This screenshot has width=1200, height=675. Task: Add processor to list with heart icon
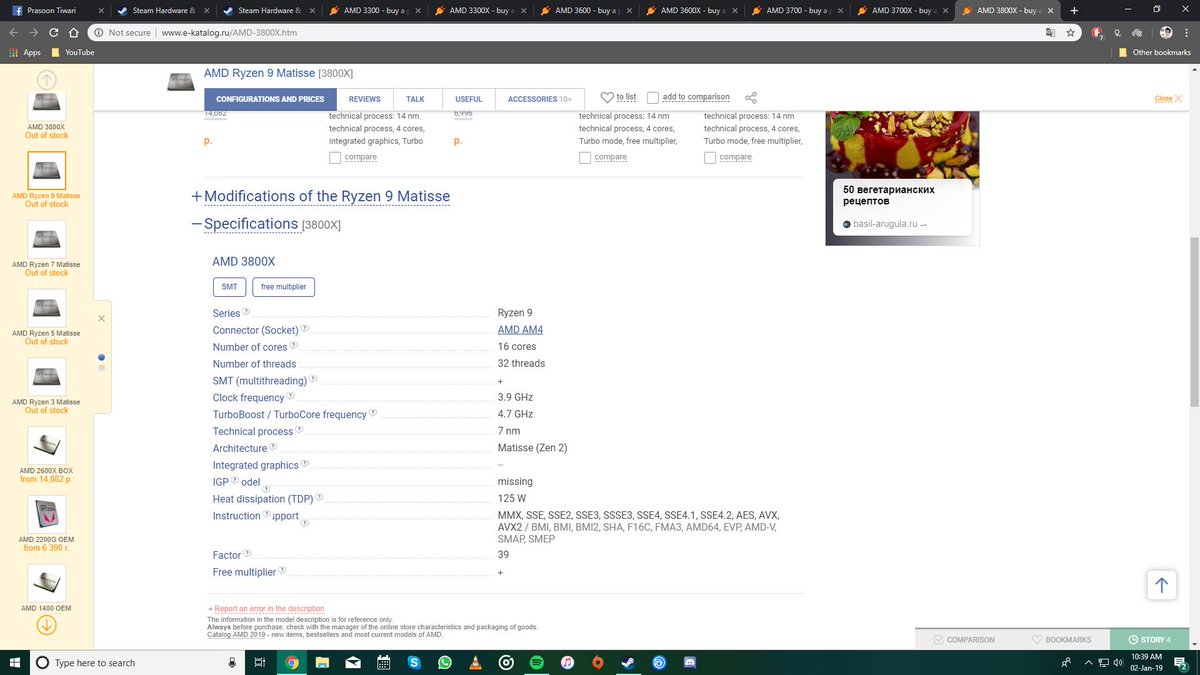pos(618,98)
